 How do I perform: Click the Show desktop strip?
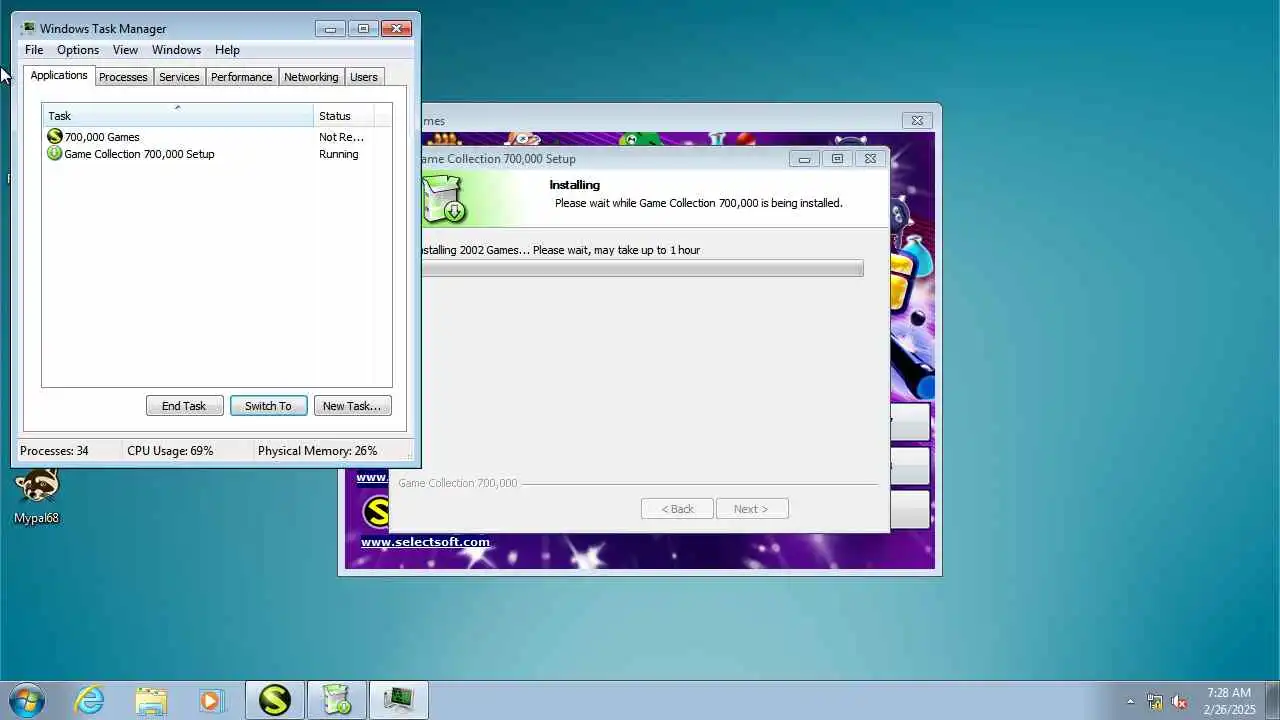tap(1272, 700)
